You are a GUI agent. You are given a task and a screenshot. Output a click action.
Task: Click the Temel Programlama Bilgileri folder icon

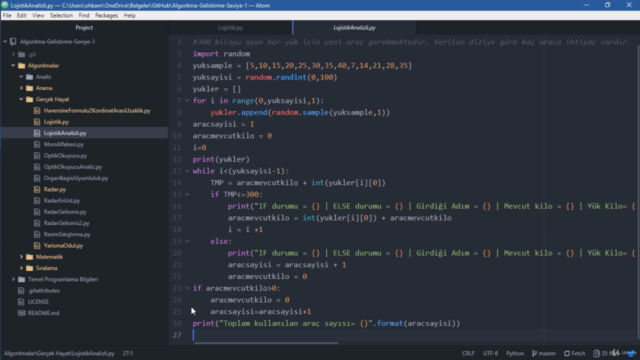click(x=22, y=279)
